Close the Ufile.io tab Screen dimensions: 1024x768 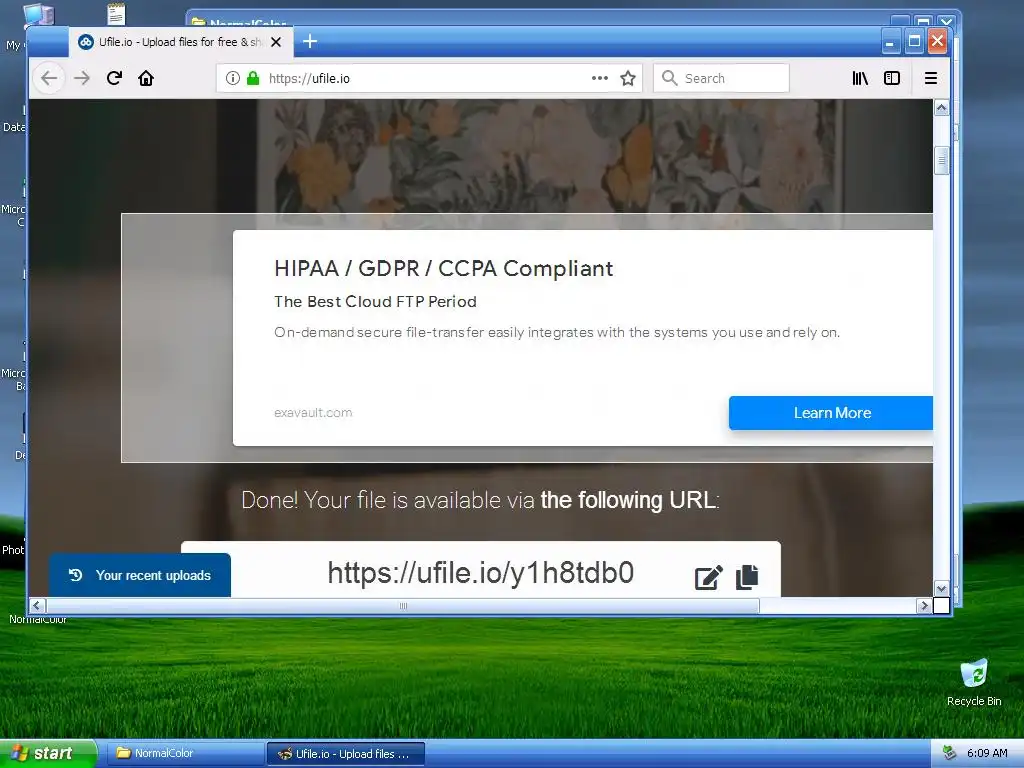[x=276, y=42]
